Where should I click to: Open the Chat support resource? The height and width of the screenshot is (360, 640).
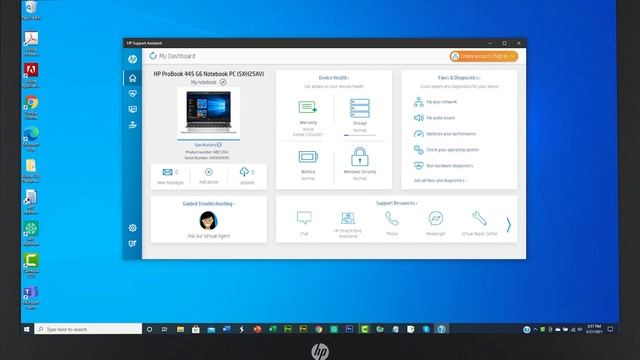(x=304, y=222)
